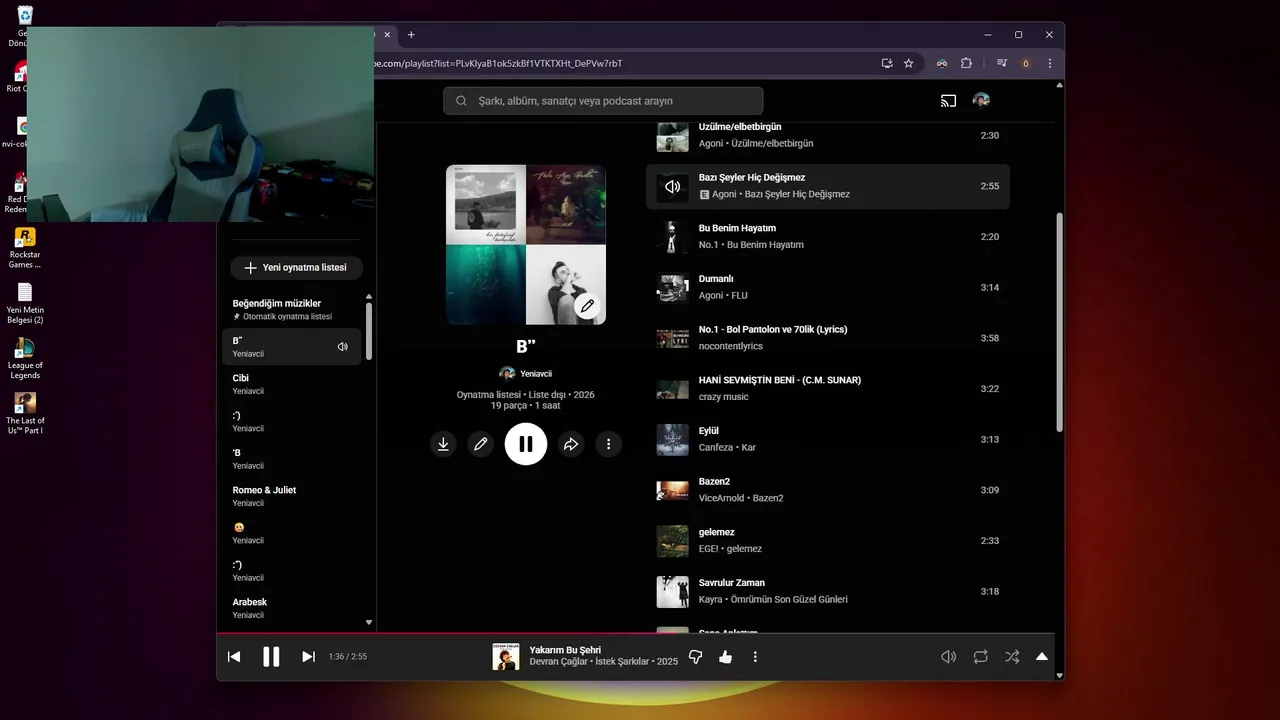Open playlist more options three-dot menu

[608, 444]
